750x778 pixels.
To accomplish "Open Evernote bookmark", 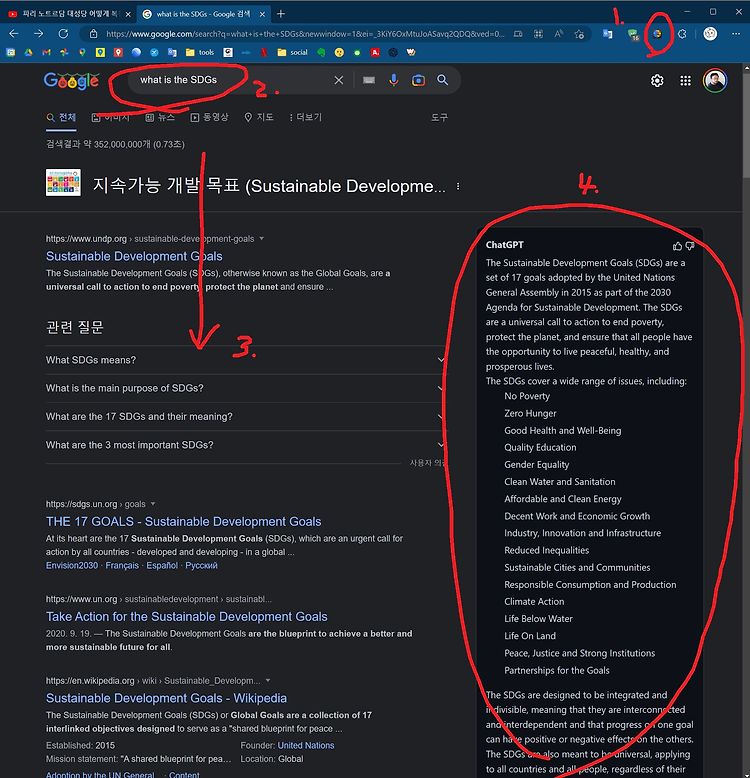I will pyautogui.click(x=321, y=52).
